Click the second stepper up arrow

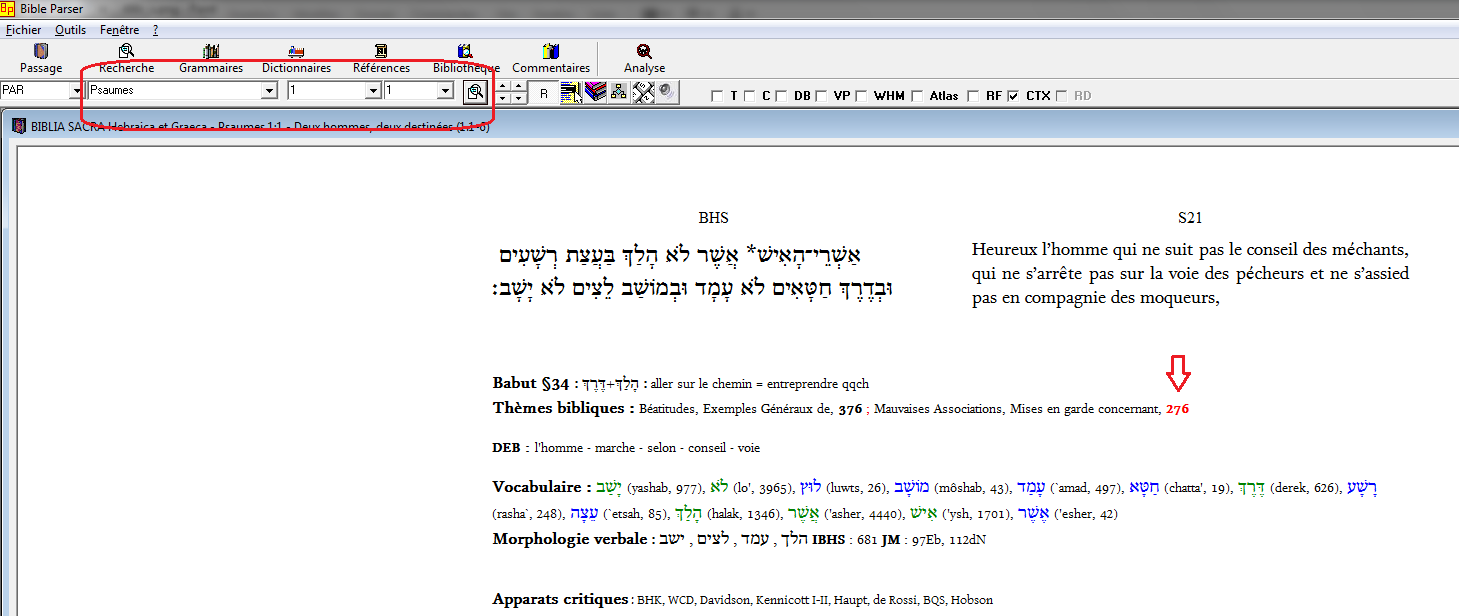point(519,86)
